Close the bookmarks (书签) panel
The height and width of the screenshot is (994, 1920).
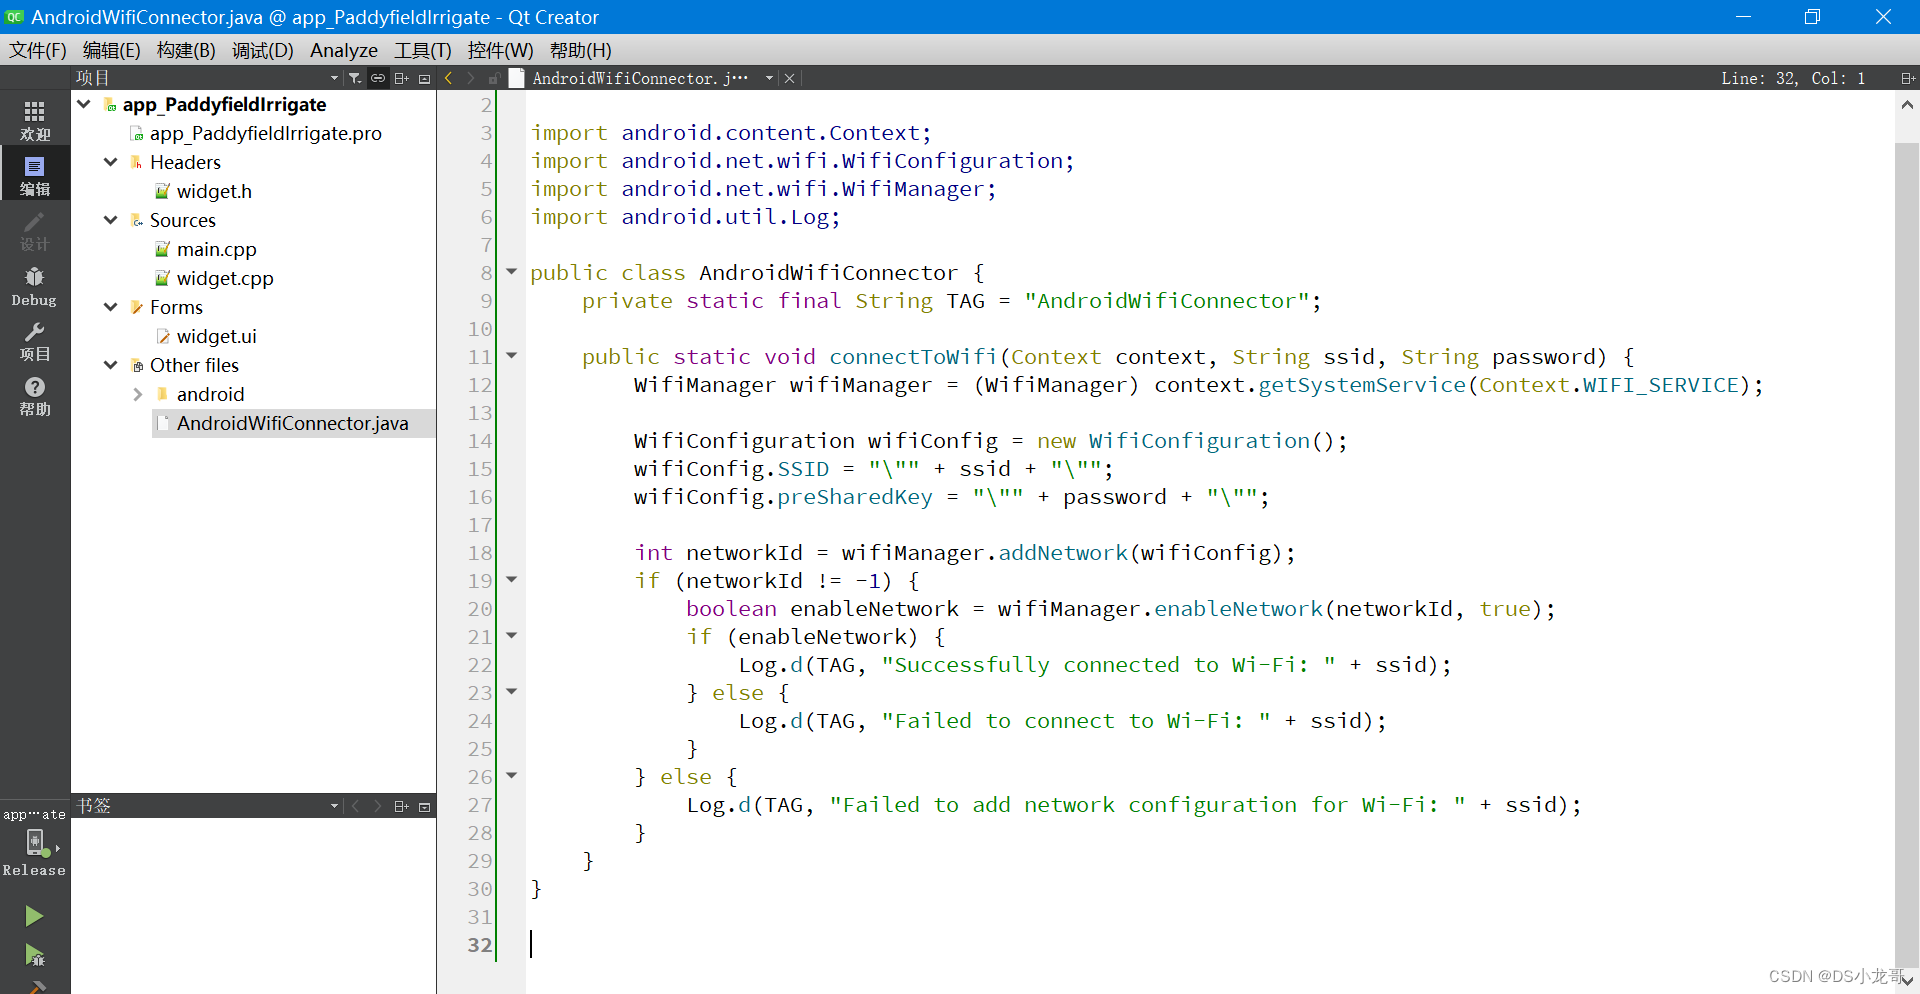point(424,806)
